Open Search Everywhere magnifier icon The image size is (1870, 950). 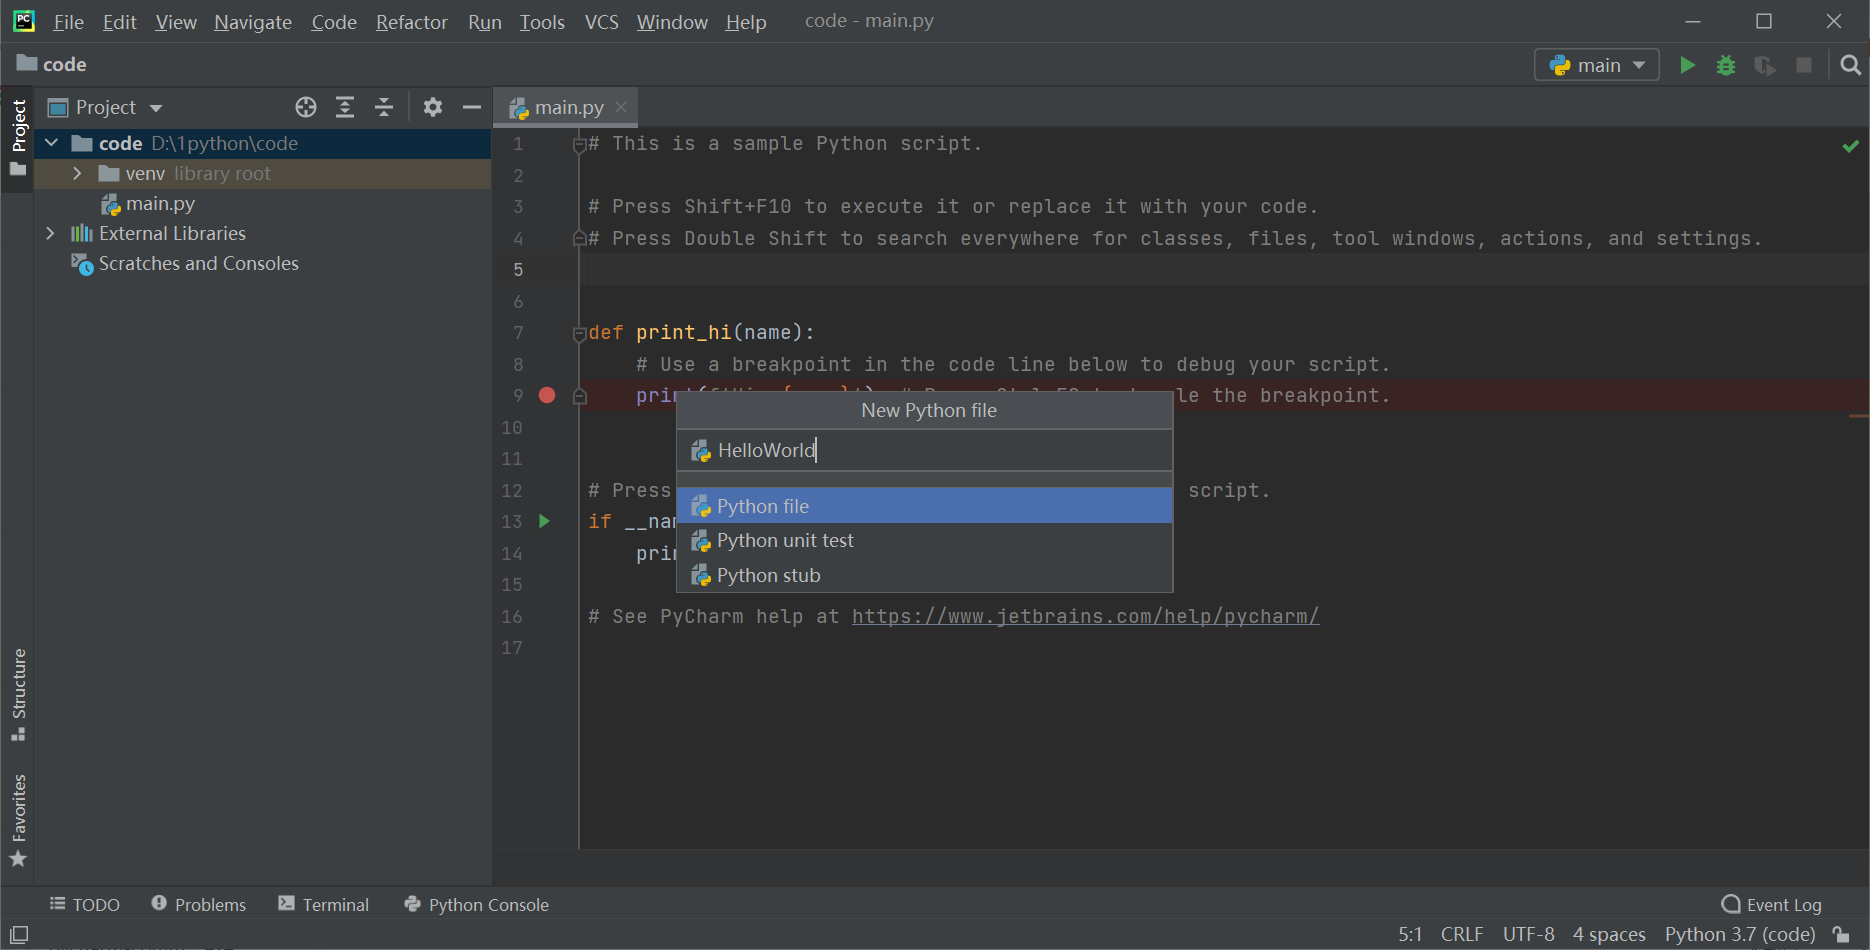coord(1851,65)
